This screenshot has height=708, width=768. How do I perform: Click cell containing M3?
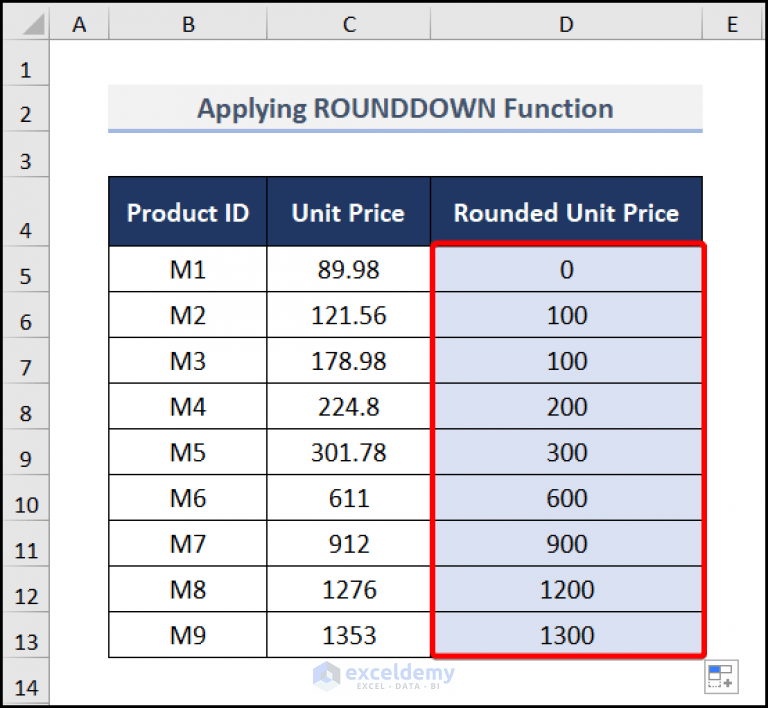(188, 360)
